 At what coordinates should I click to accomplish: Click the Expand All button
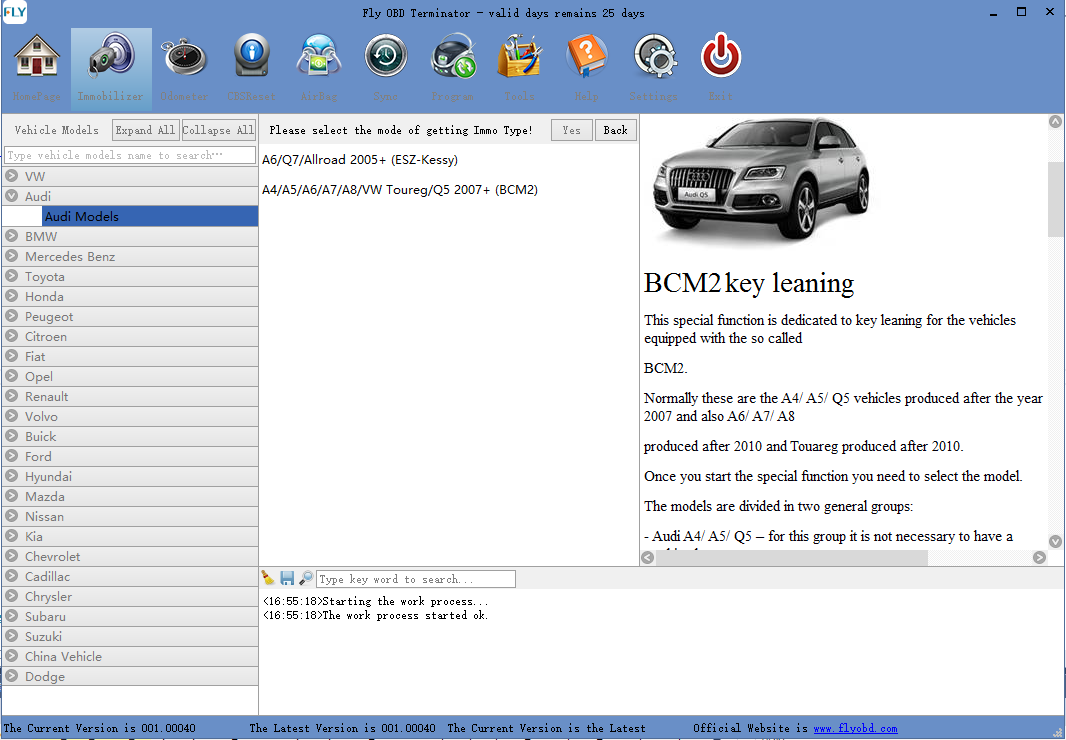(145, 130)
